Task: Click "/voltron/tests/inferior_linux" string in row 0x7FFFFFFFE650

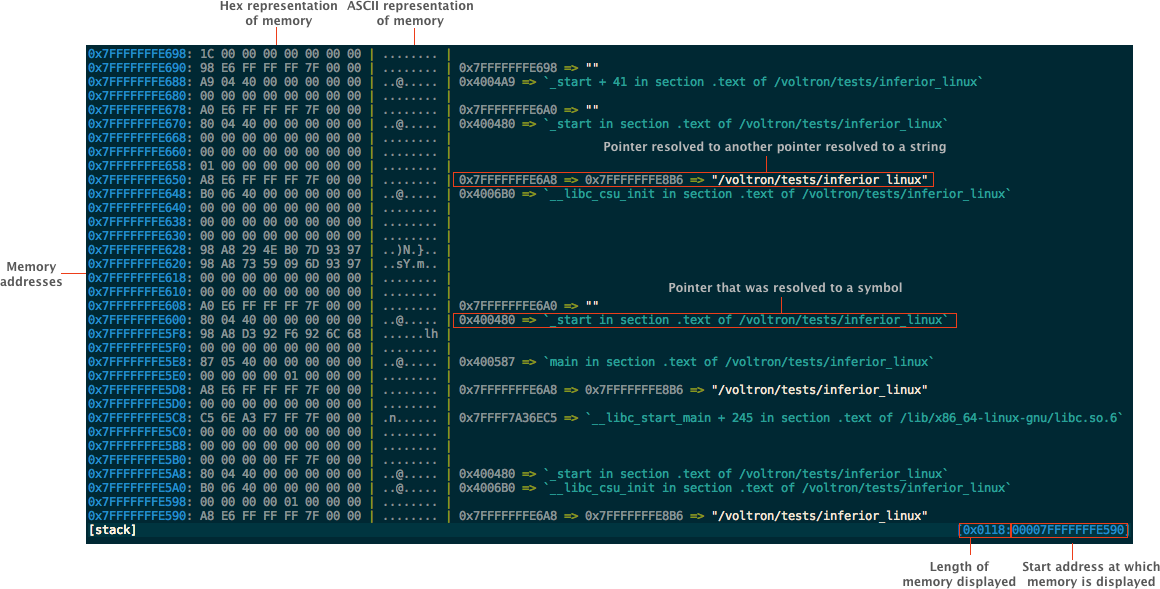Action: click(819, 180)
